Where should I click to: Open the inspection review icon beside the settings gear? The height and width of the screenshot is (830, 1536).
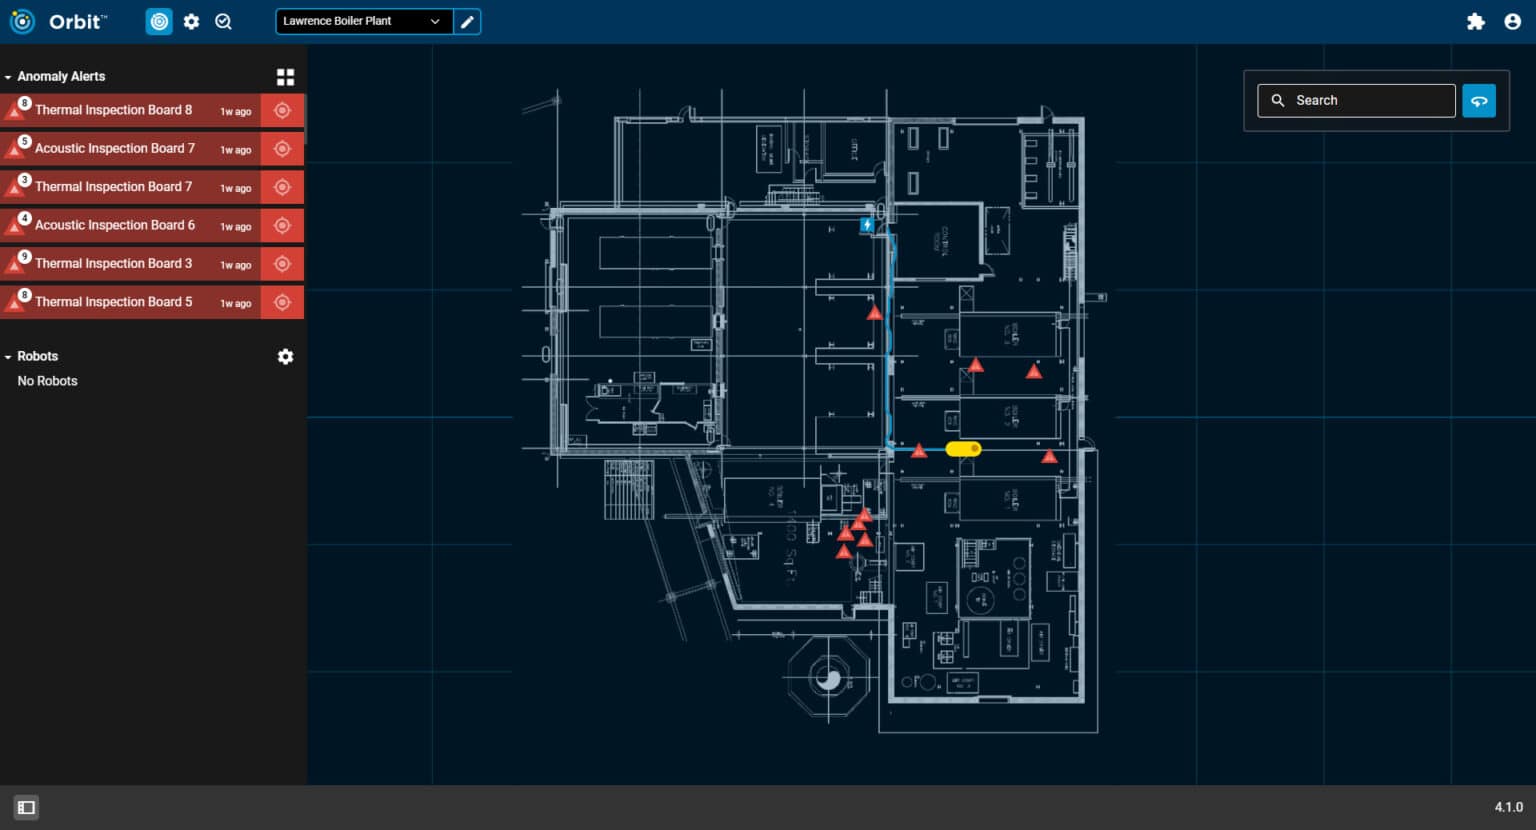223,21
